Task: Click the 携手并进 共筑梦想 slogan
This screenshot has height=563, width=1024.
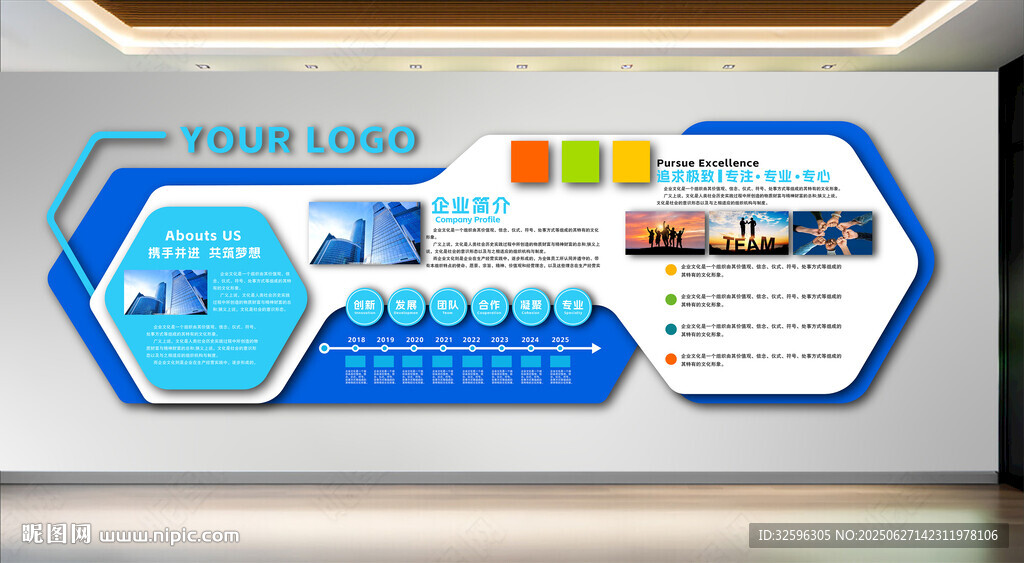Action: point(204,253)
